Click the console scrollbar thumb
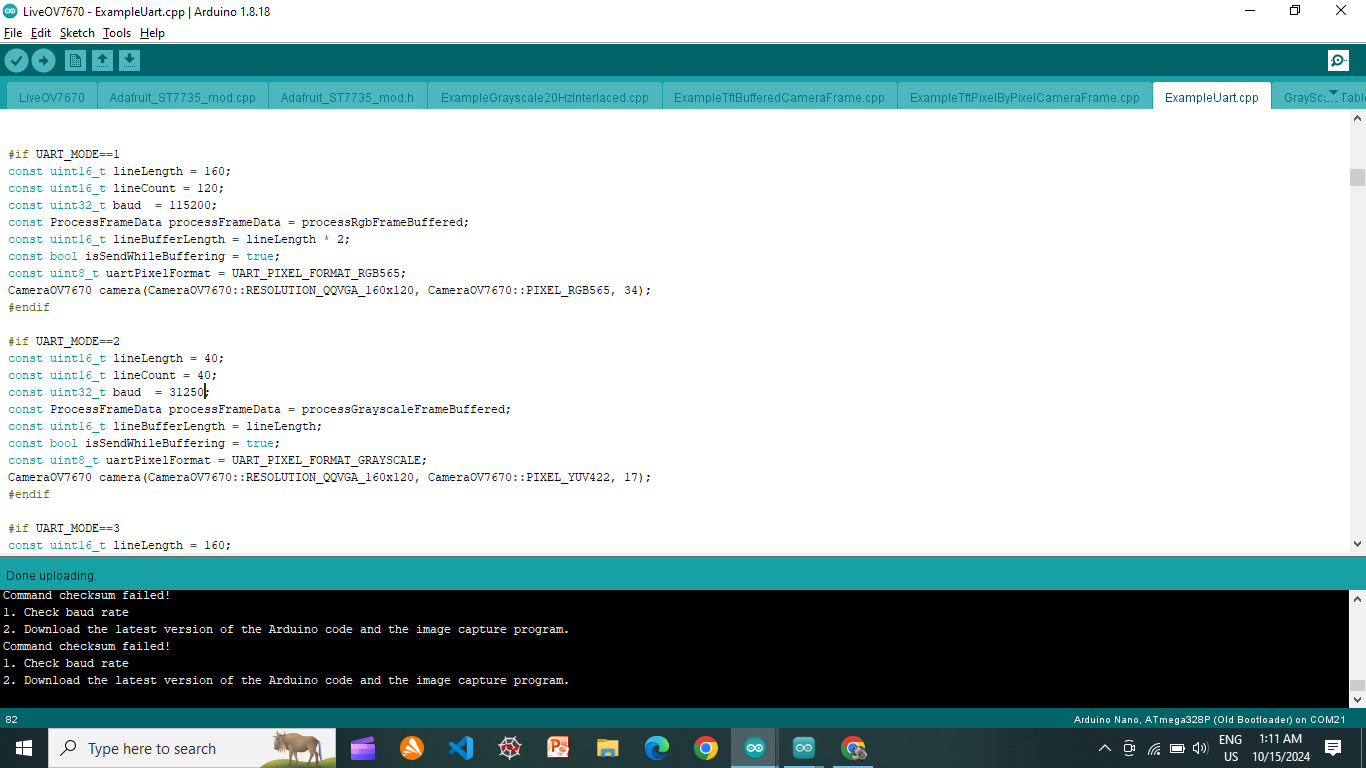The image size is (1366, 768). pos(1357,686)
